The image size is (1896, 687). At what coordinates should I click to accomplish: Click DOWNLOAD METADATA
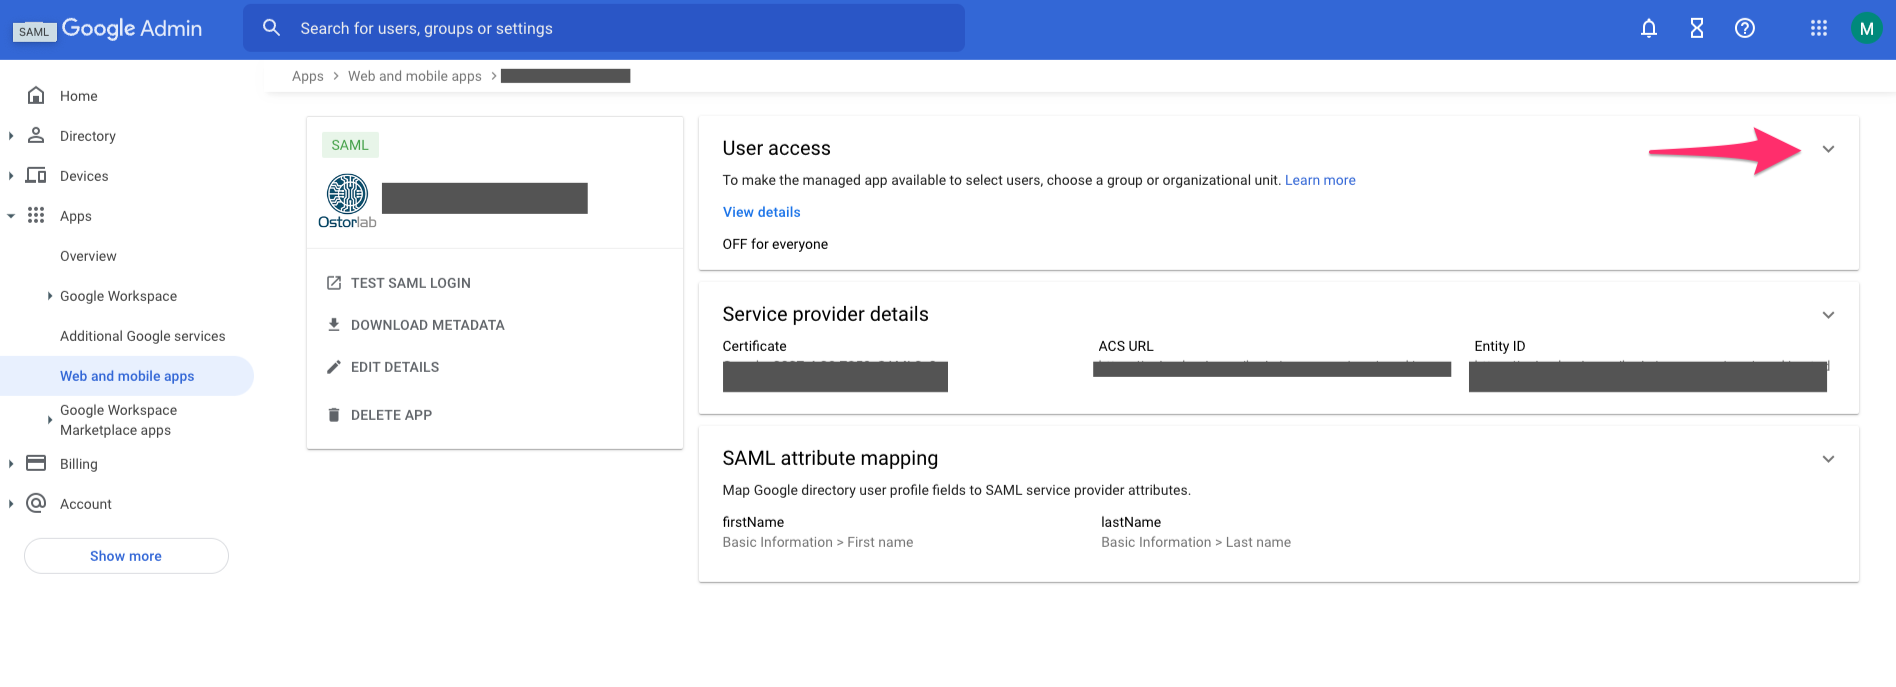pos(427,325)
